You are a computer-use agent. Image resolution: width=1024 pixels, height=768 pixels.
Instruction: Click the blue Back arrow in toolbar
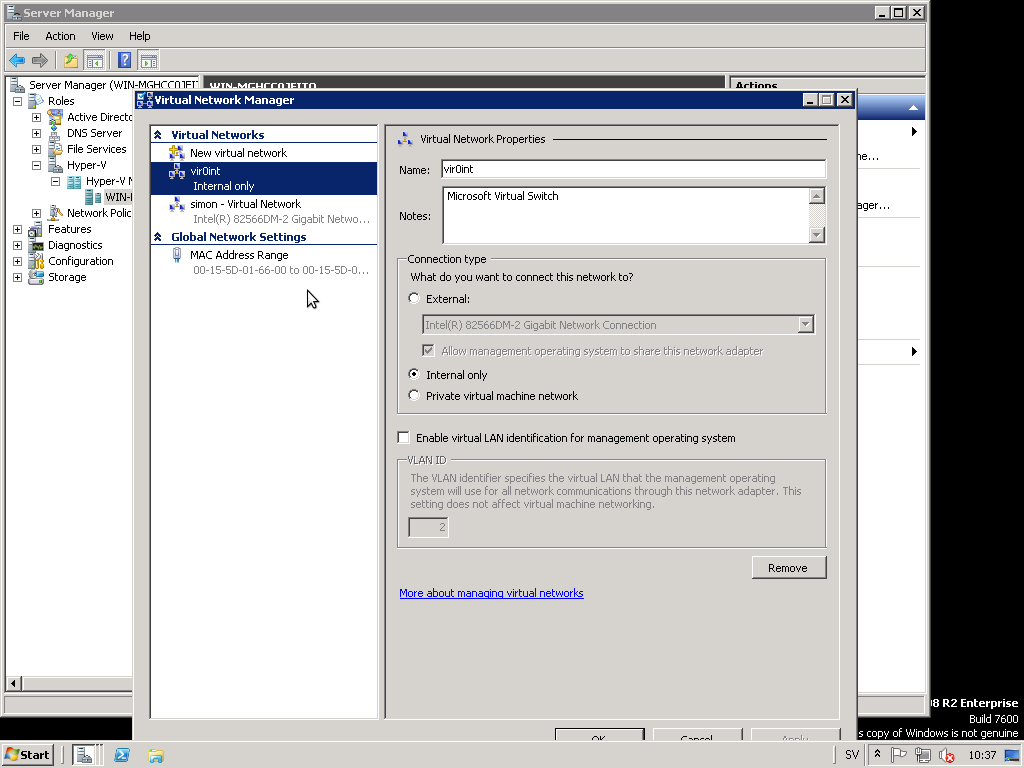pyautogui.click(x=17, y=60)
